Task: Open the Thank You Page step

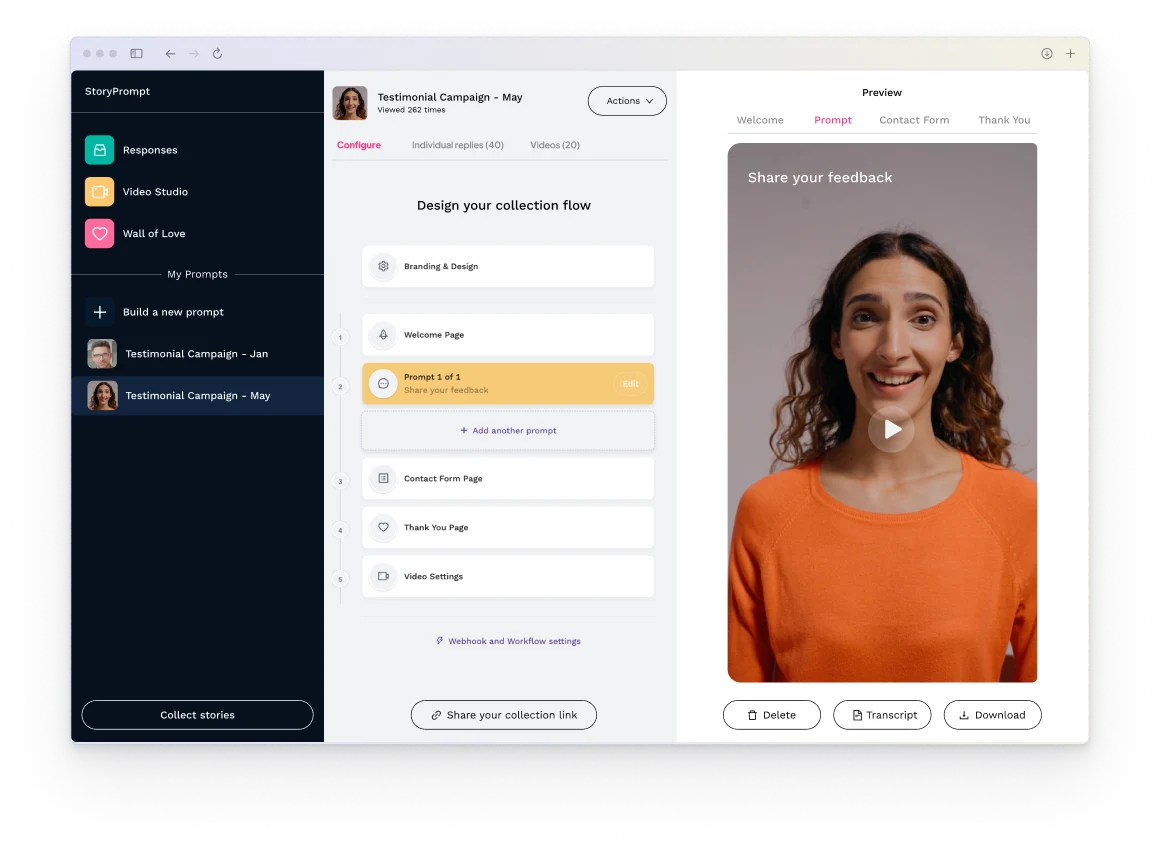Action: [508, 527]
